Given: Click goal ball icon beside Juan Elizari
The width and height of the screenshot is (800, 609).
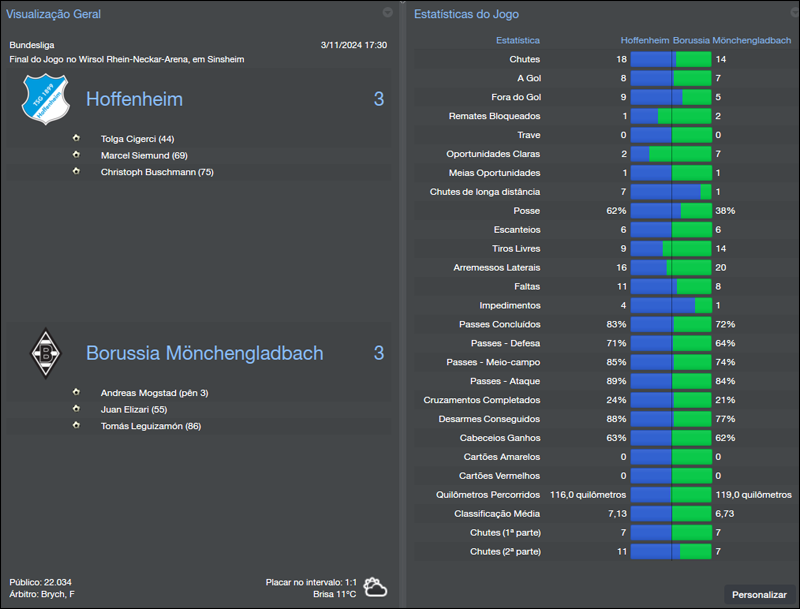Looking at the screenshot, I should pyautogui.click(x=75, y=409).
